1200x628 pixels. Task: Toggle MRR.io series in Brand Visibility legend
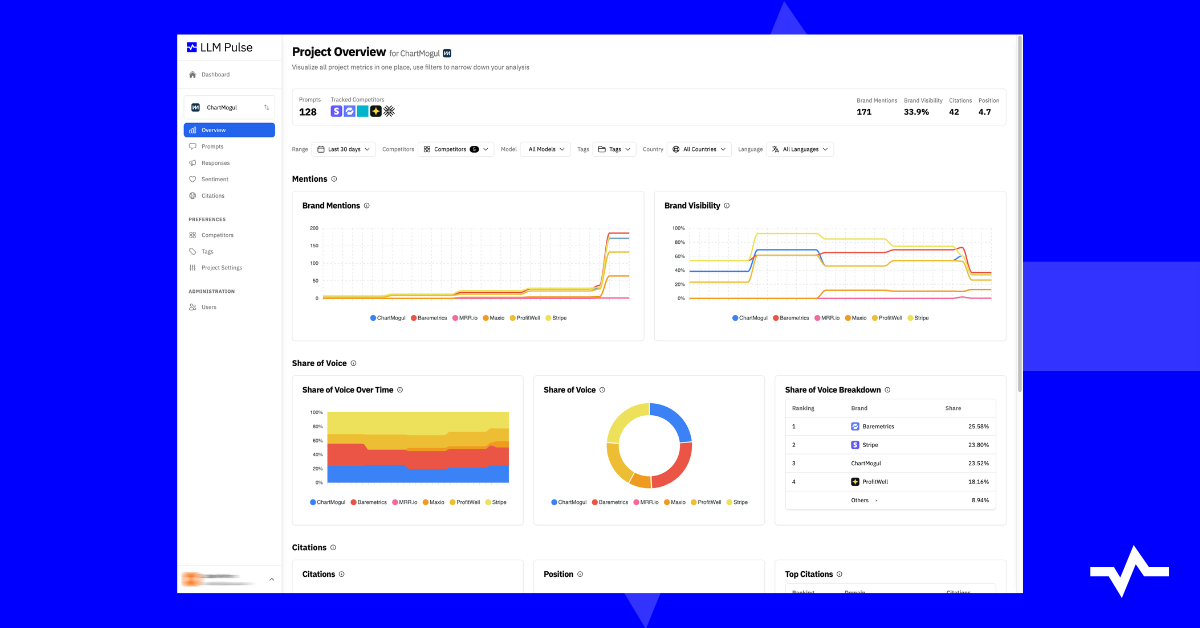(826, 318)
